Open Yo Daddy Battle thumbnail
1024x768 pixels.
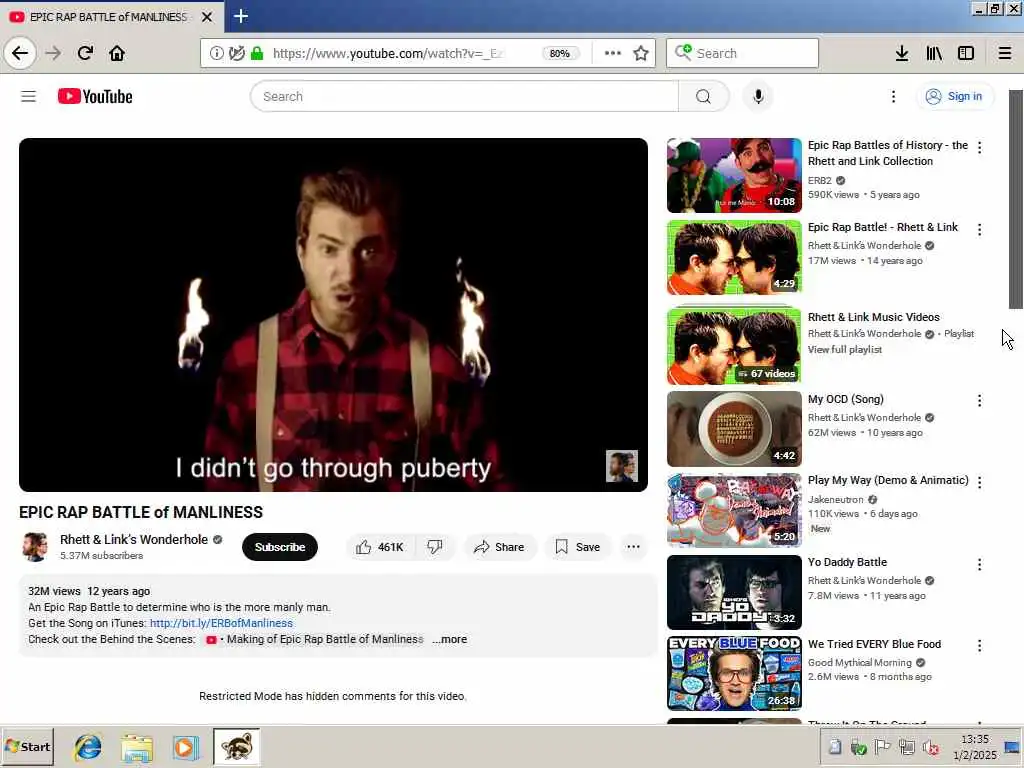click(734, 592)
